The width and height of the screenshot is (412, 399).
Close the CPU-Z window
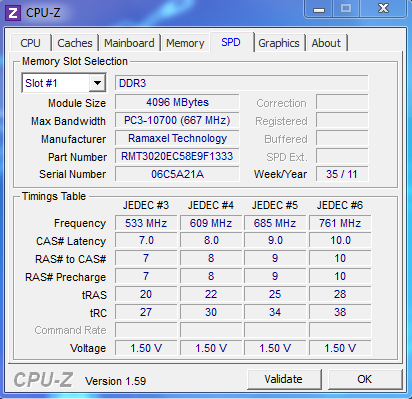383,9
